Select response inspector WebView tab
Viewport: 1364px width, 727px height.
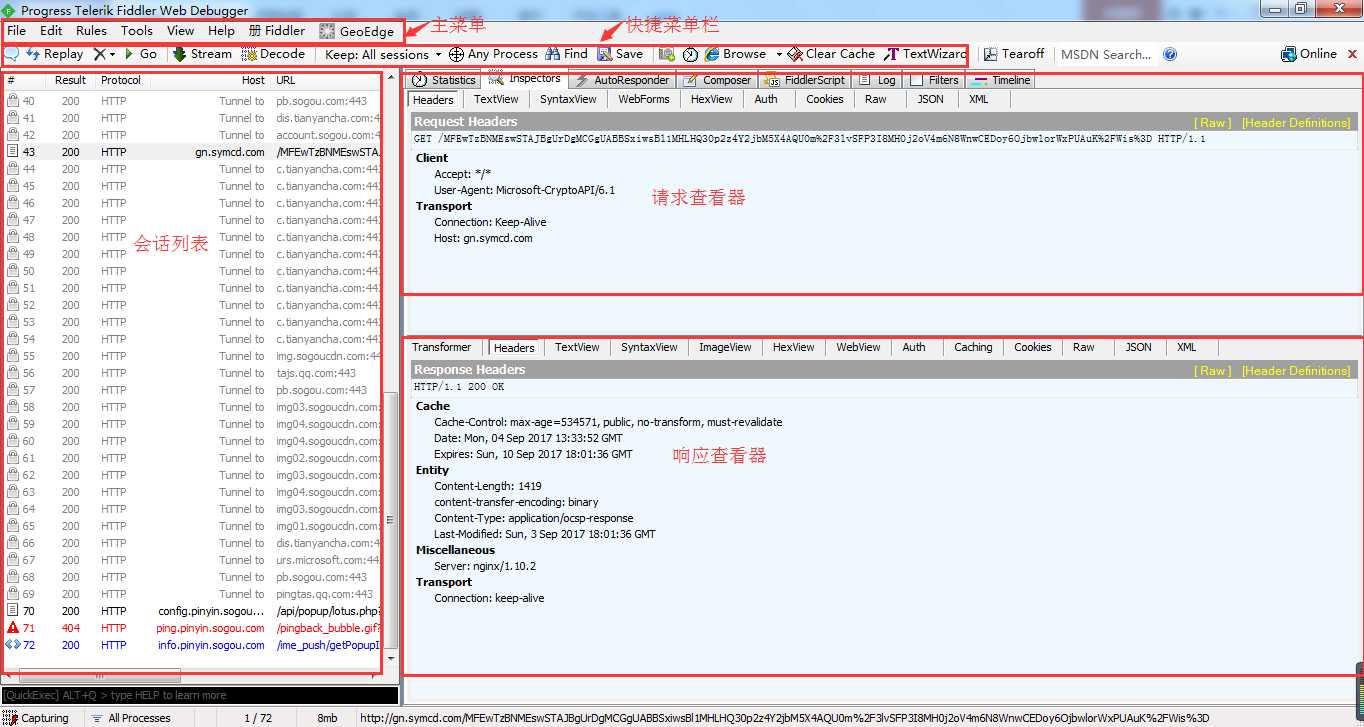pyautogui.click(x=858, y=347)
